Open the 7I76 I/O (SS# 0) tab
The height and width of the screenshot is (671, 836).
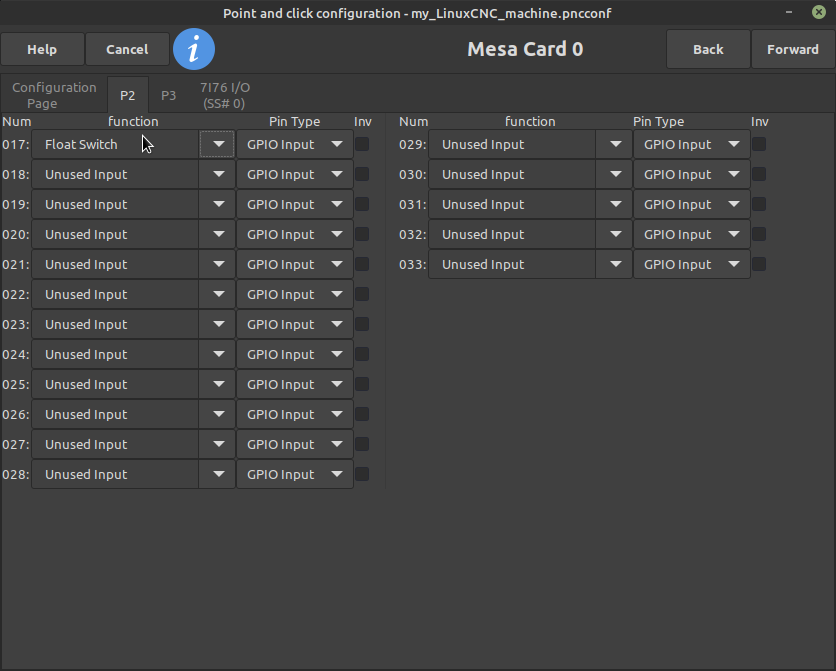tap(224, 95)
